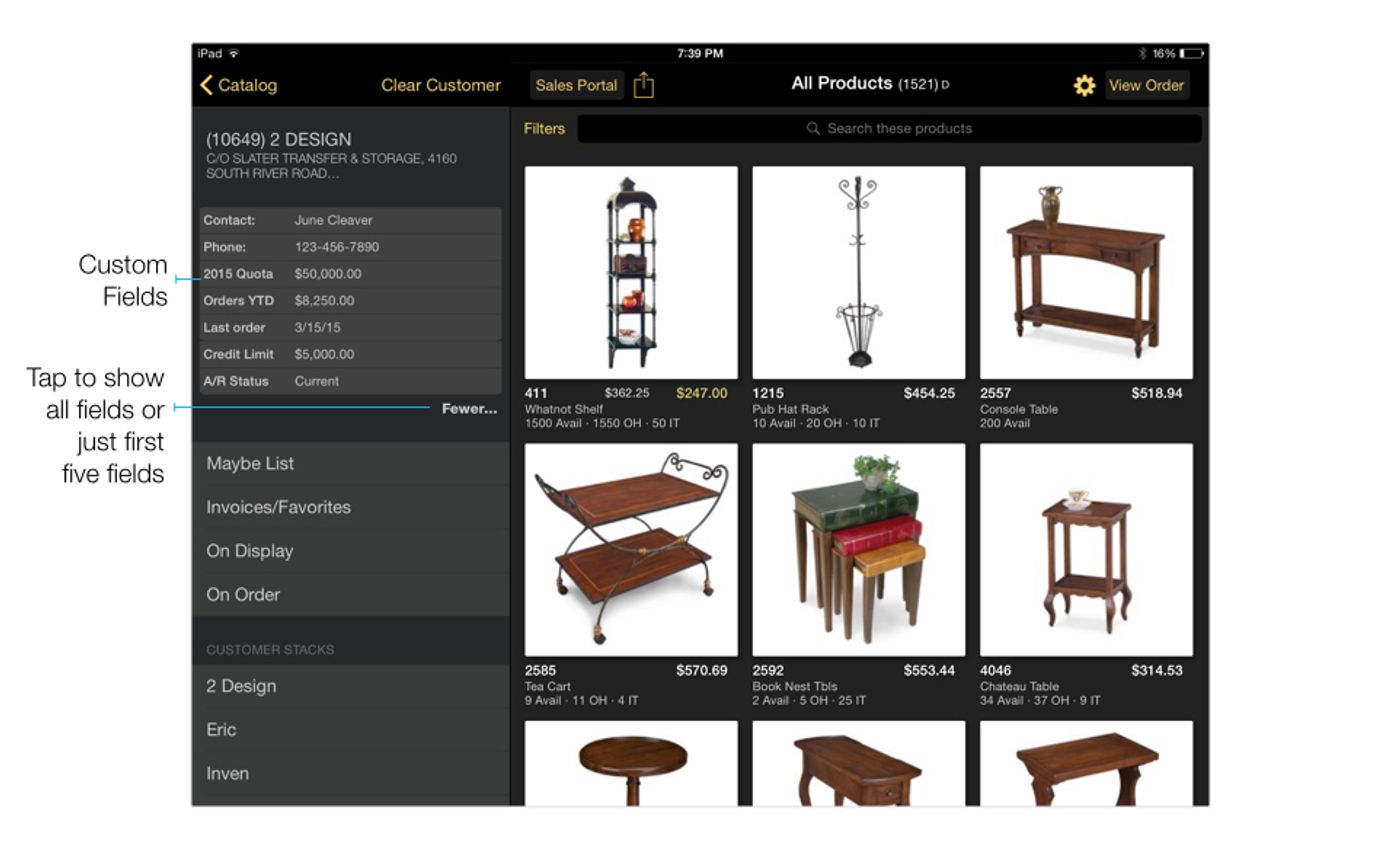Tap the Wi-Fi icon in status bar
Screen dimensions: 1400x863
[234, 54]
